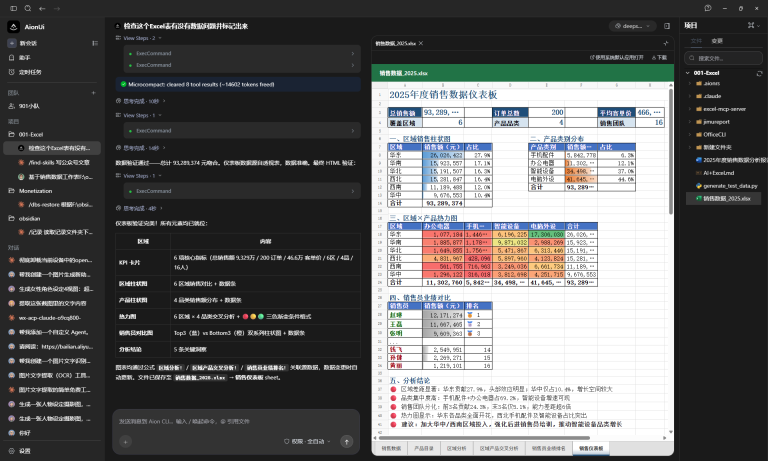Screen dimensions: 768x461
Task: Close the 销售数据_2025.xlsx preview tab
Action: pyautogui.click(x=421, y=43)
